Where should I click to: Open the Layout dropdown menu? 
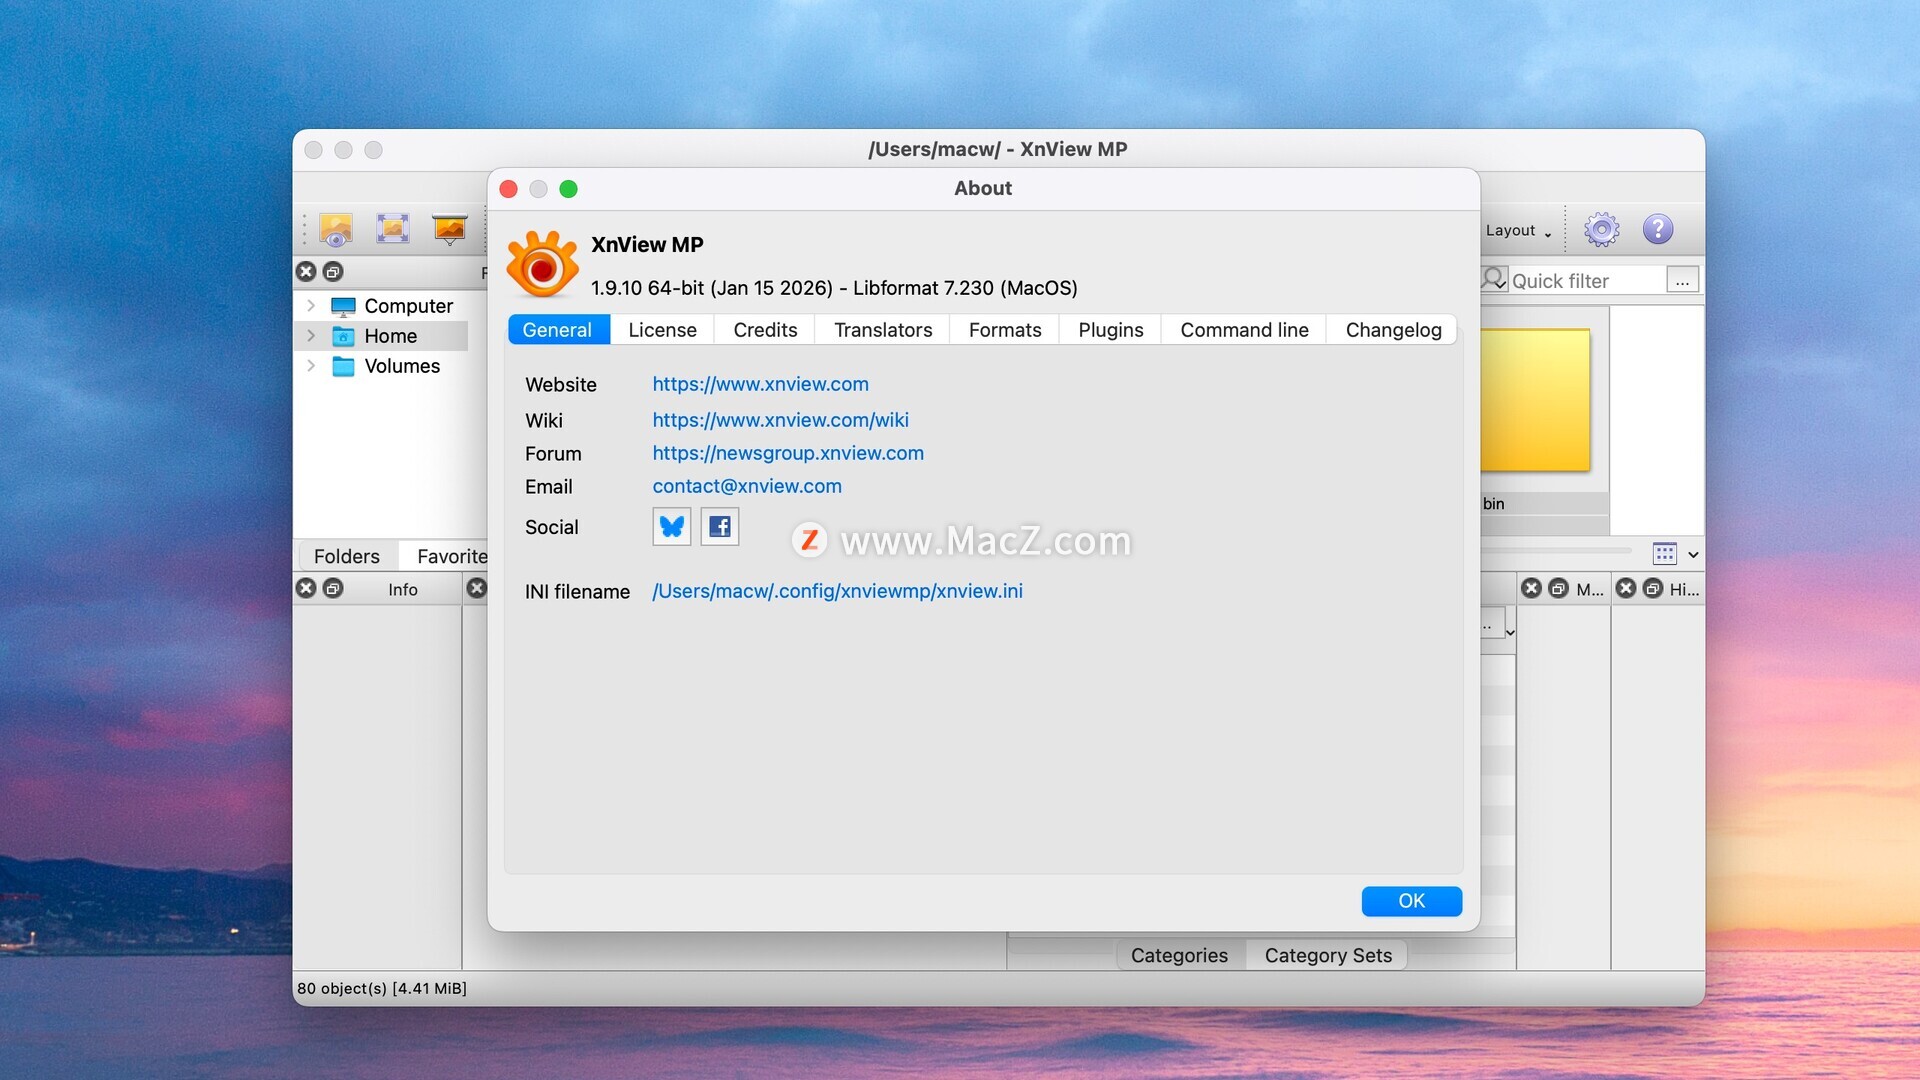point(1517,231)
